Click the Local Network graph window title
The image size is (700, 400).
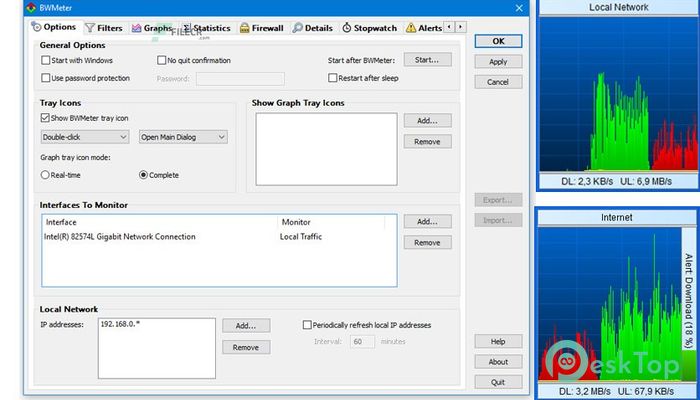tap(618, 8)
